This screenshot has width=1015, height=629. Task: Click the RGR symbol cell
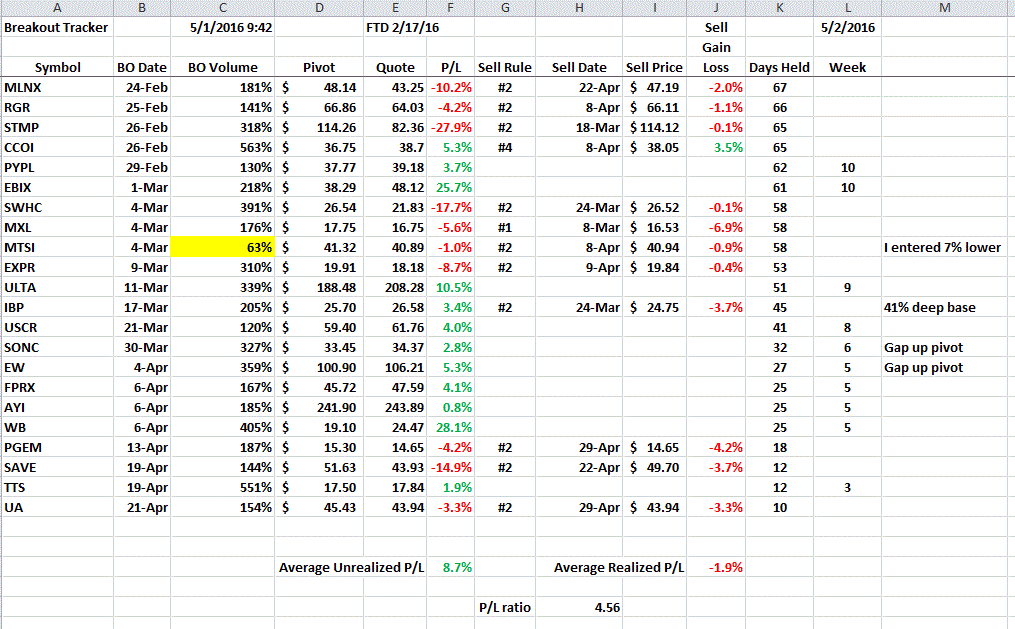pyautogui.click(x=57, y=108)
